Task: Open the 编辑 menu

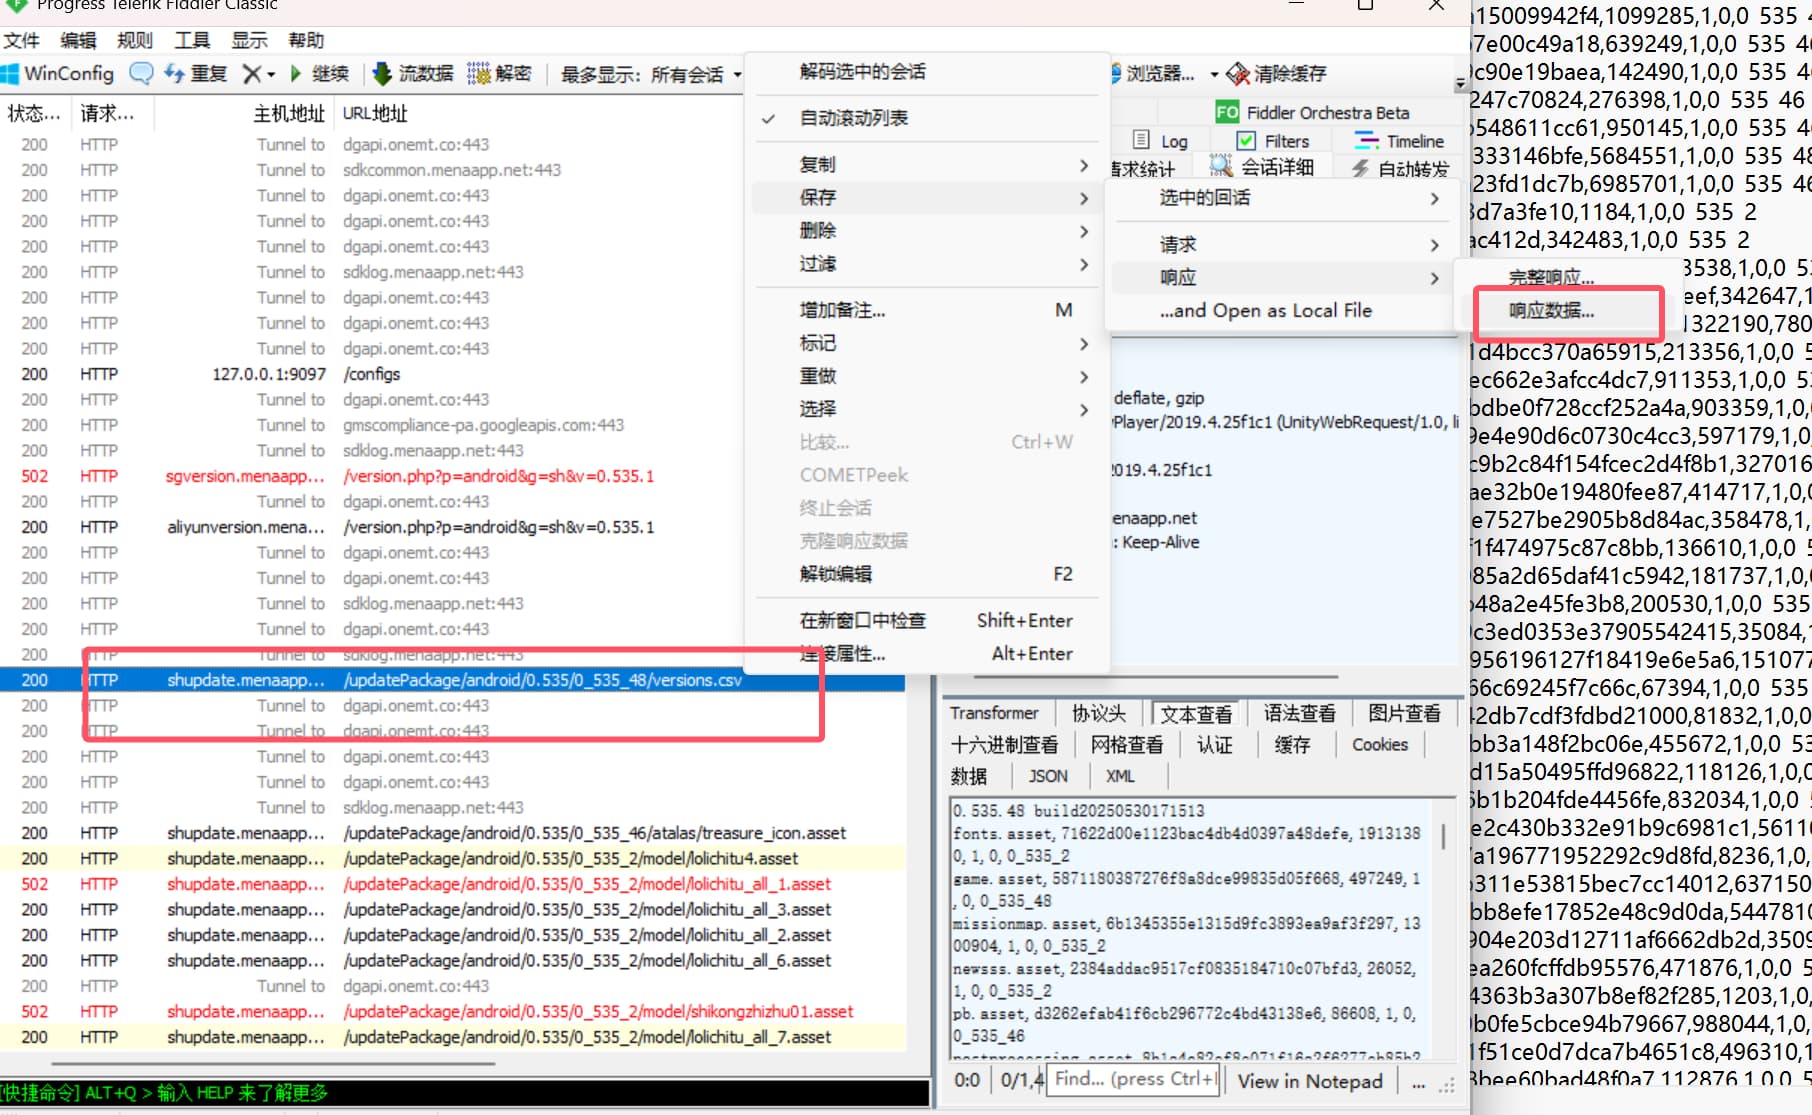Action: pyautogui.click(x=78, y=40)
